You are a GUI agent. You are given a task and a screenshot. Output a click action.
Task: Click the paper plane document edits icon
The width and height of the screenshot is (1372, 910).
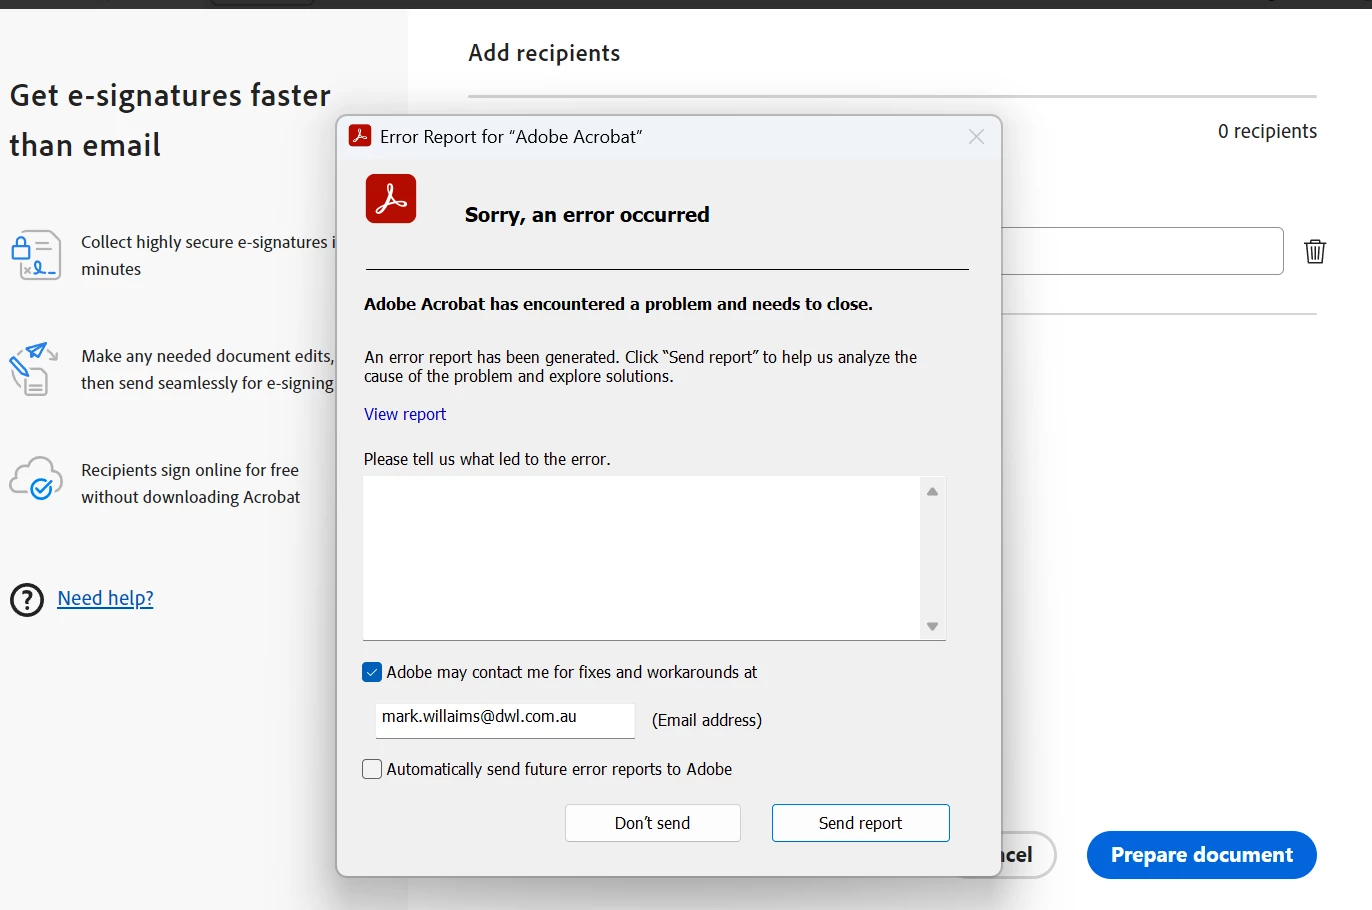click(x=34, y=369)
